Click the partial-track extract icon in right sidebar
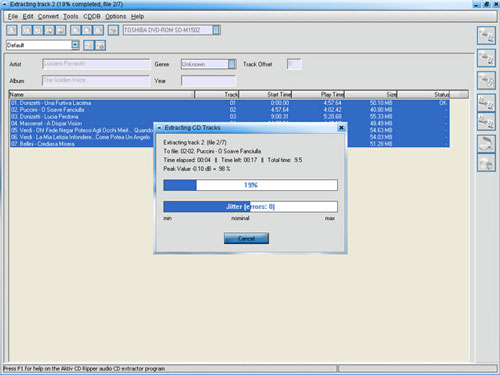This screenshot has width=500, height=375. (x=486, y=80)
